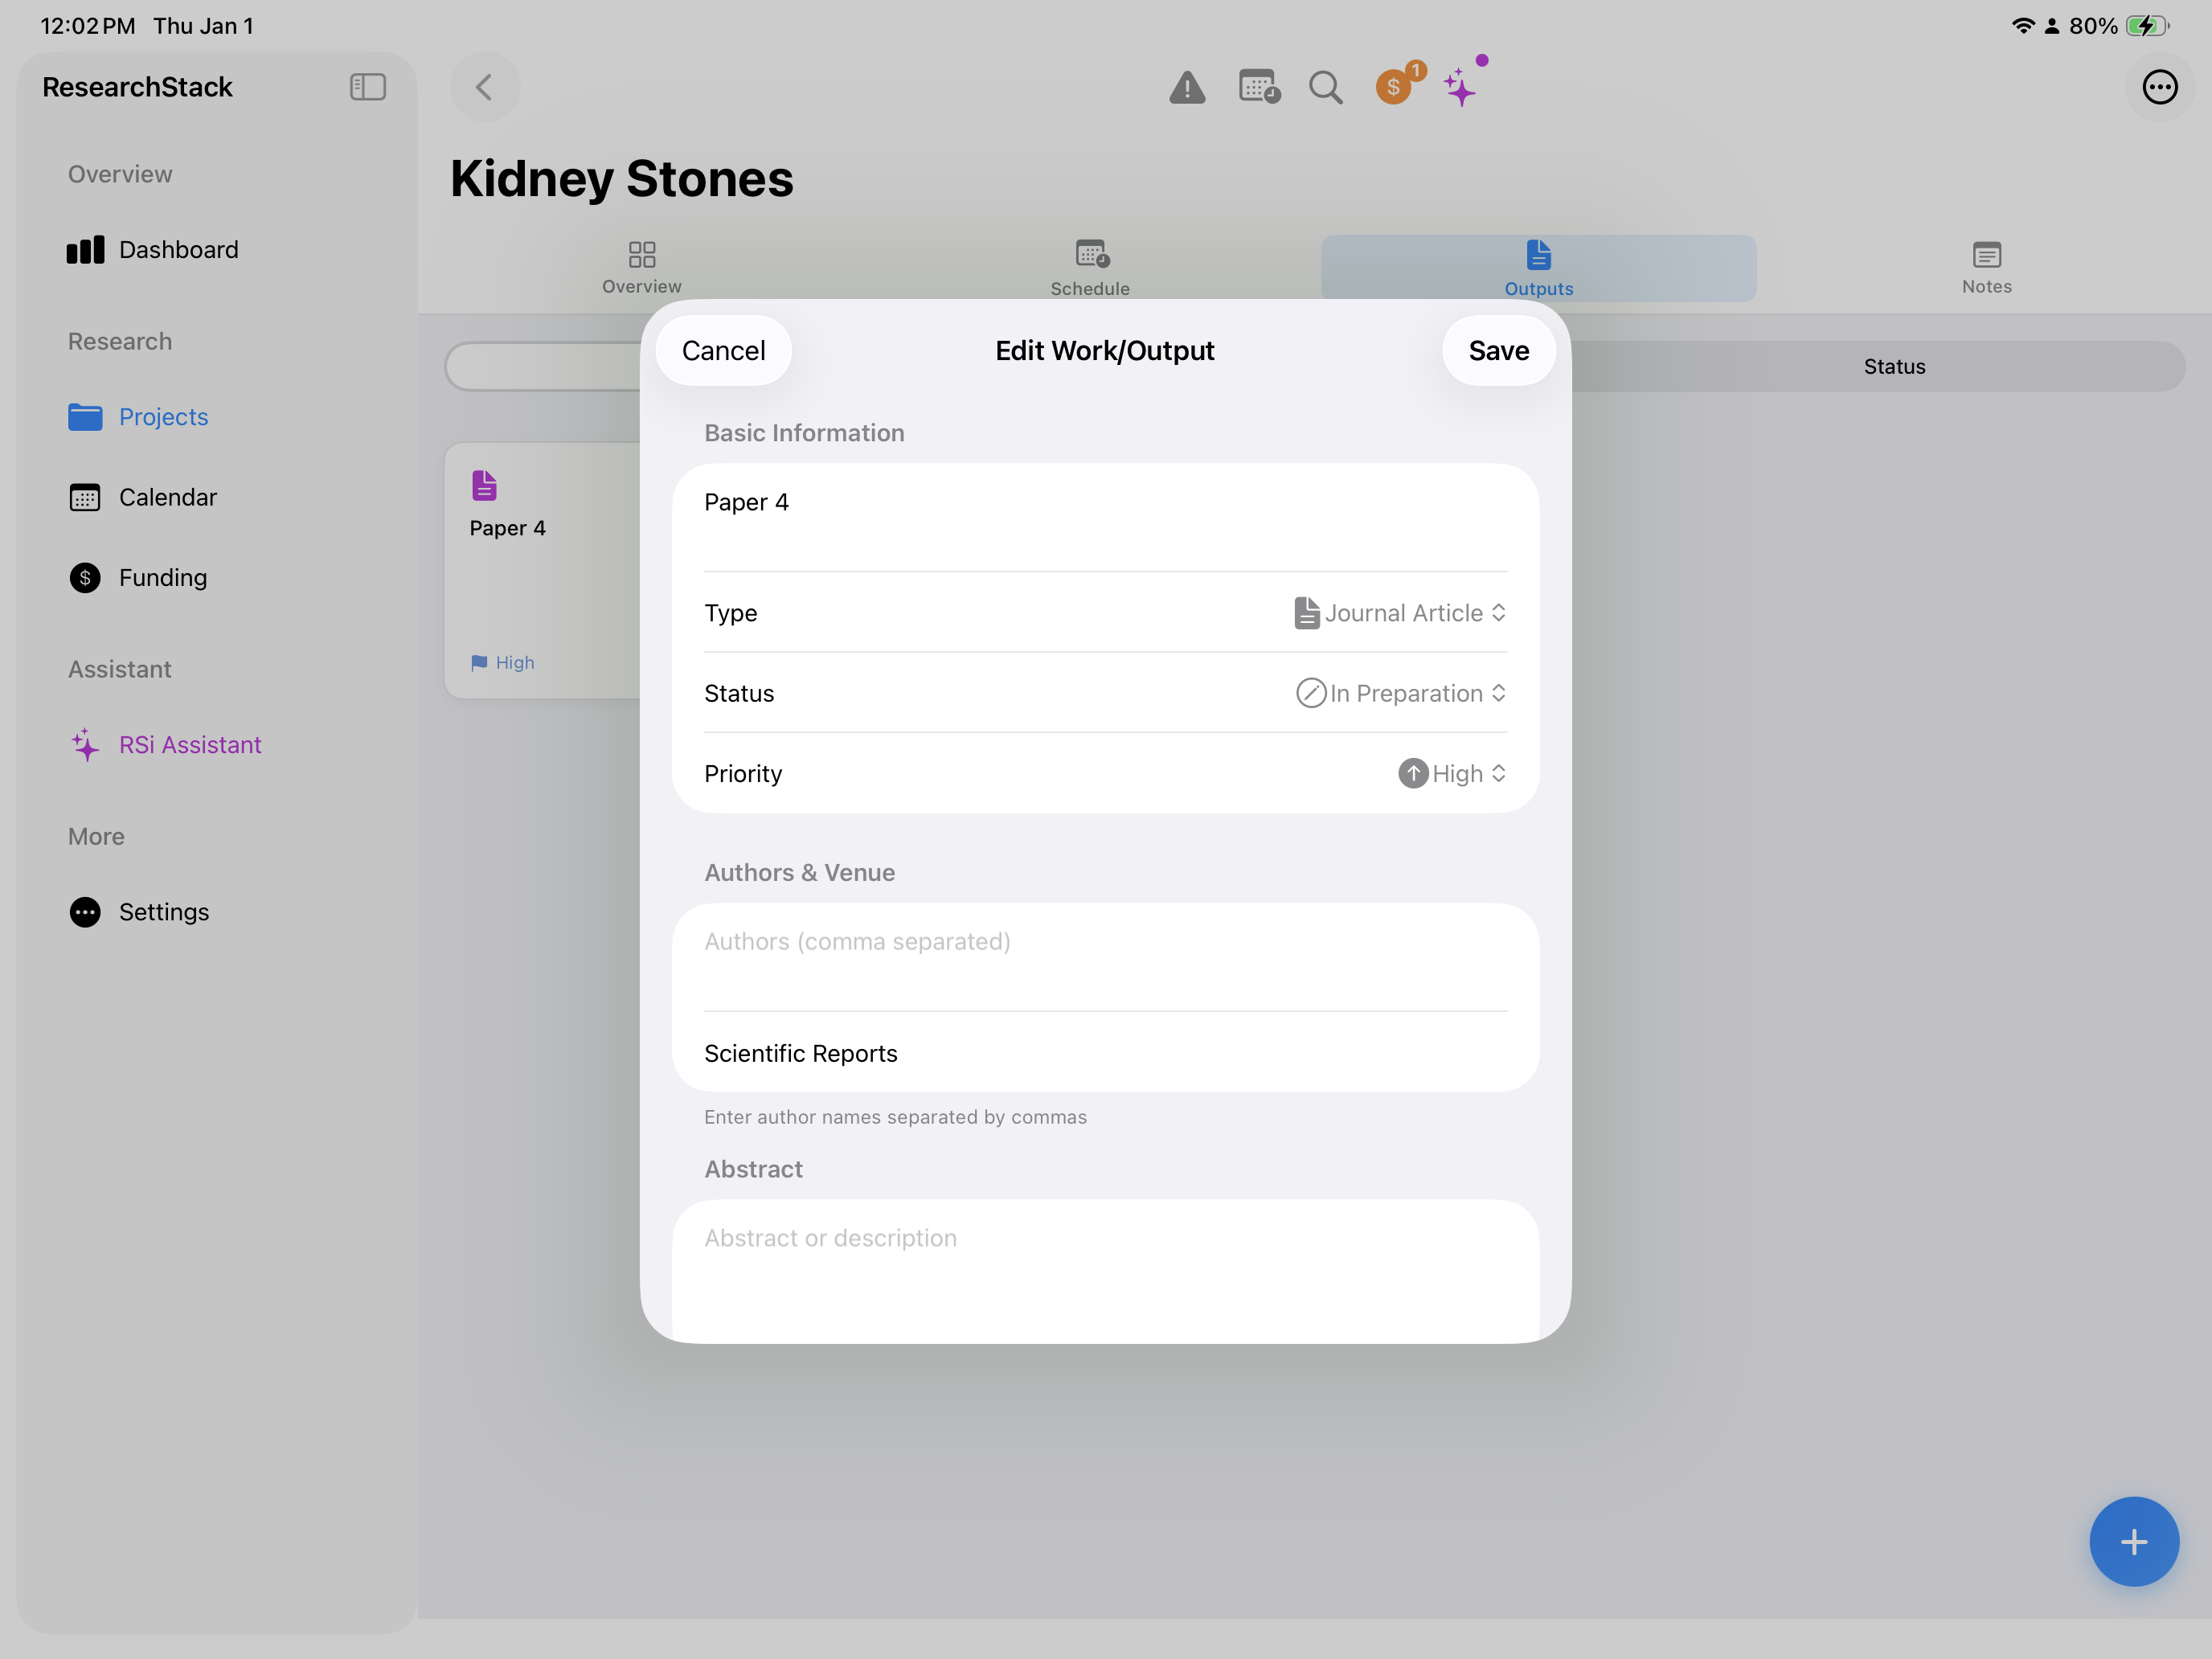The height and width of the screenshot is (1659, 2212).
Task: Open the more options ellipsis icon
Action: tap(2159, 88)
